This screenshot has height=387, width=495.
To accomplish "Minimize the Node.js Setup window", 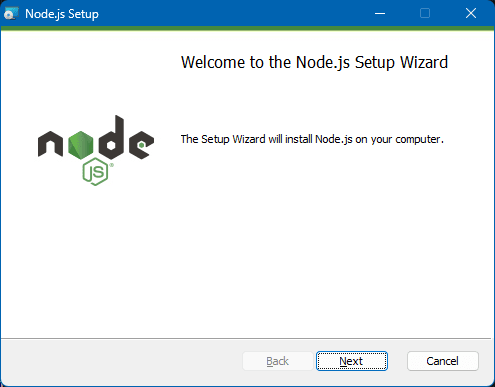I will pyautogui.click(x=380, y=14).
